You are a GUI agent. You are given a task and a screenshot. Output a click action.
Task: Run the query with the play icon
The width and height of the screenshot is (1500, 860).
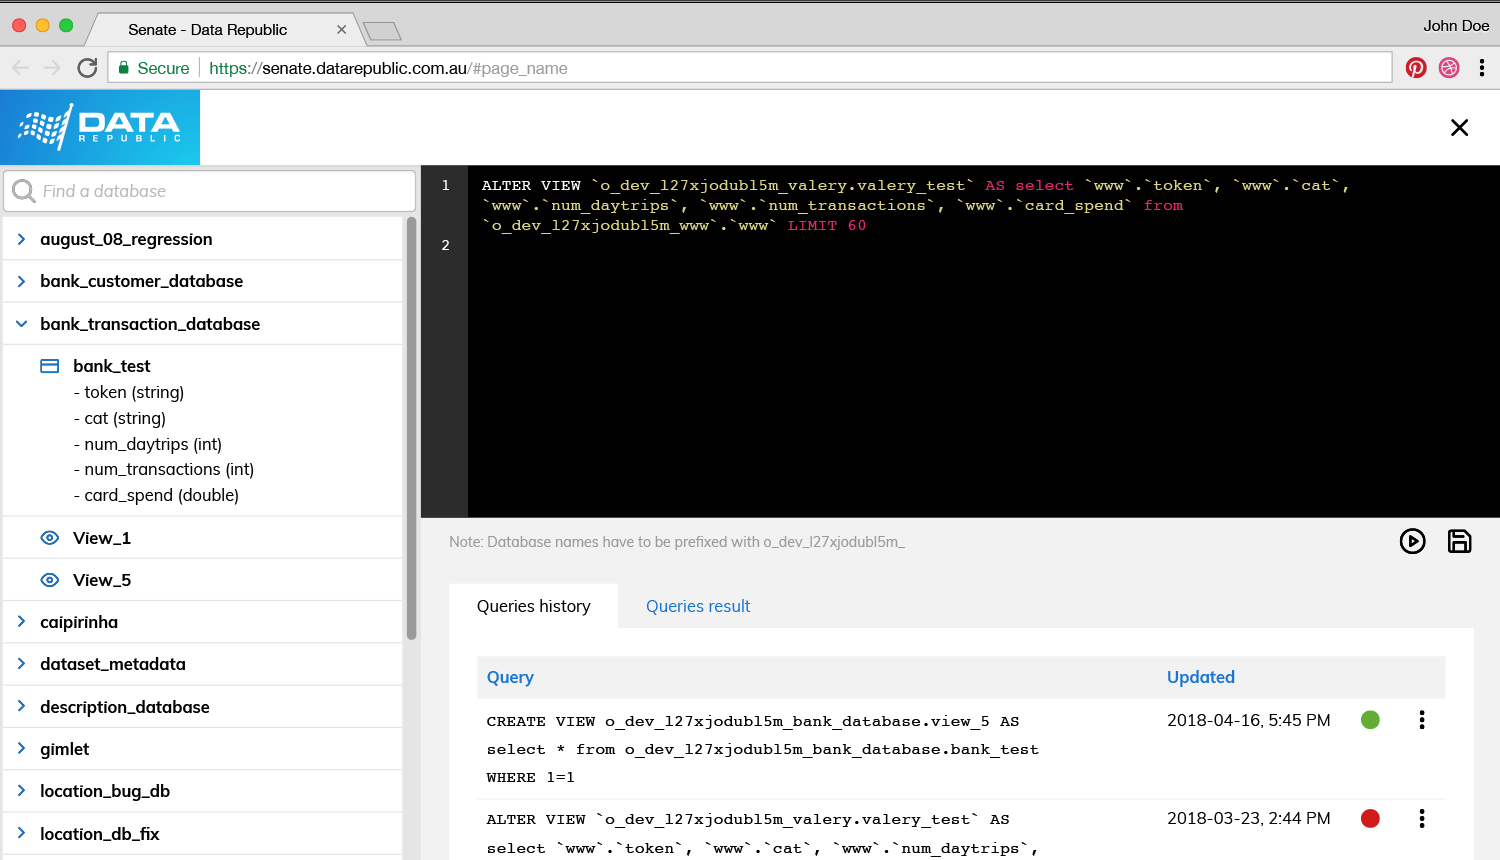(1412, 542)
